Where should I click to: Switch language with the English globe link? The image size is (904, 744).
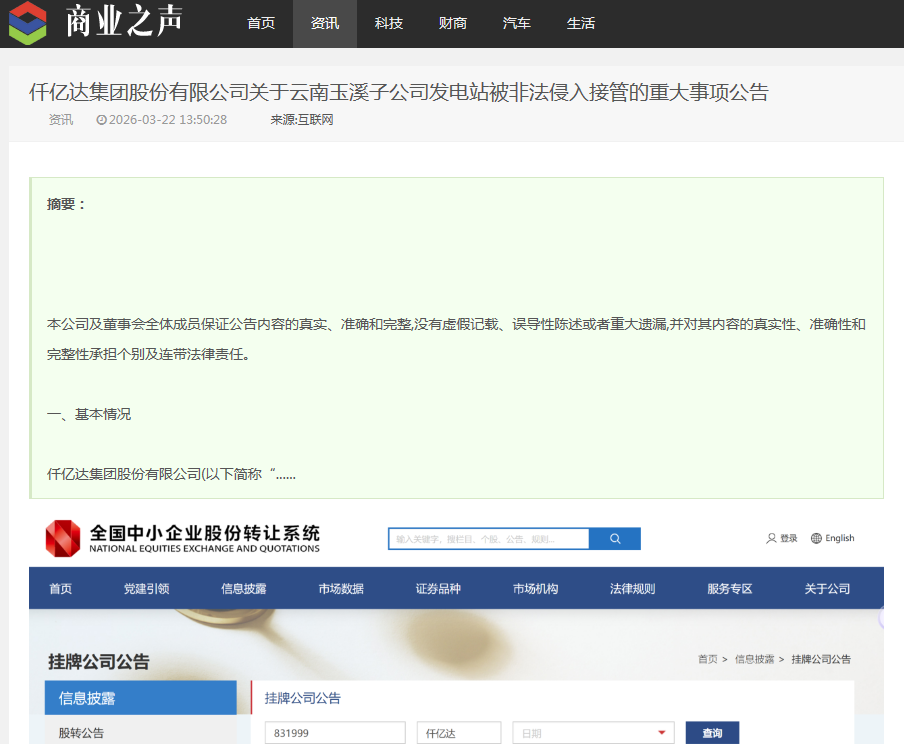point(833,538)
